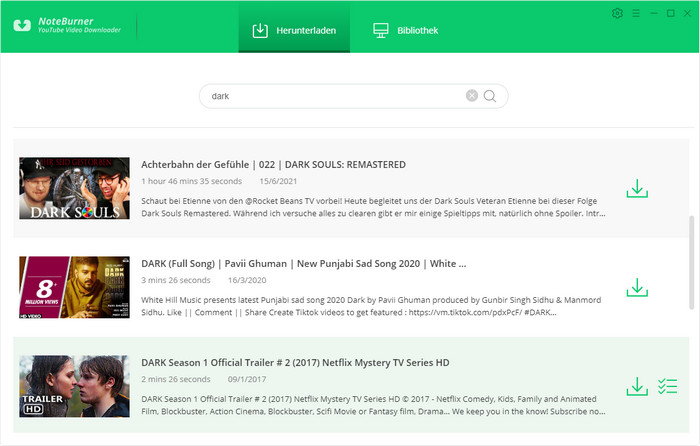Minimize the NoteBurner window
Screen dimensions: 700x446
(x=654, y=13)
